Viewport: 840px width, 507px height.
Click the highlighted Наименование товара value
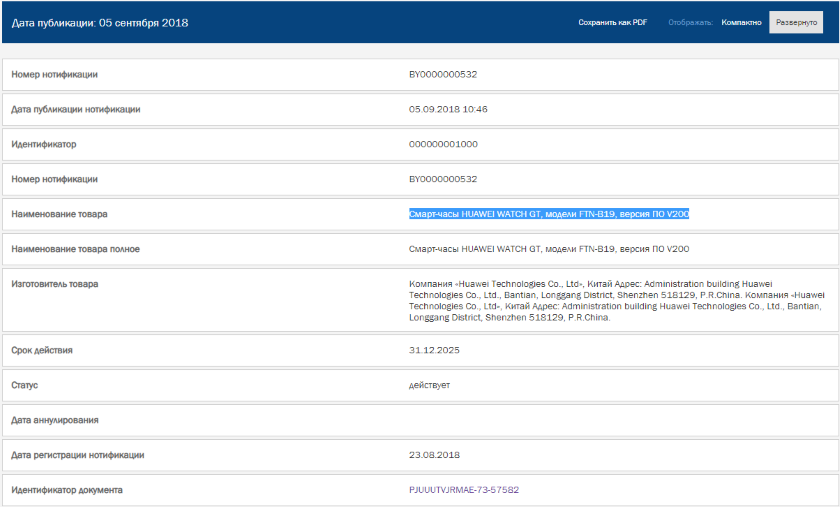point(549,214)
